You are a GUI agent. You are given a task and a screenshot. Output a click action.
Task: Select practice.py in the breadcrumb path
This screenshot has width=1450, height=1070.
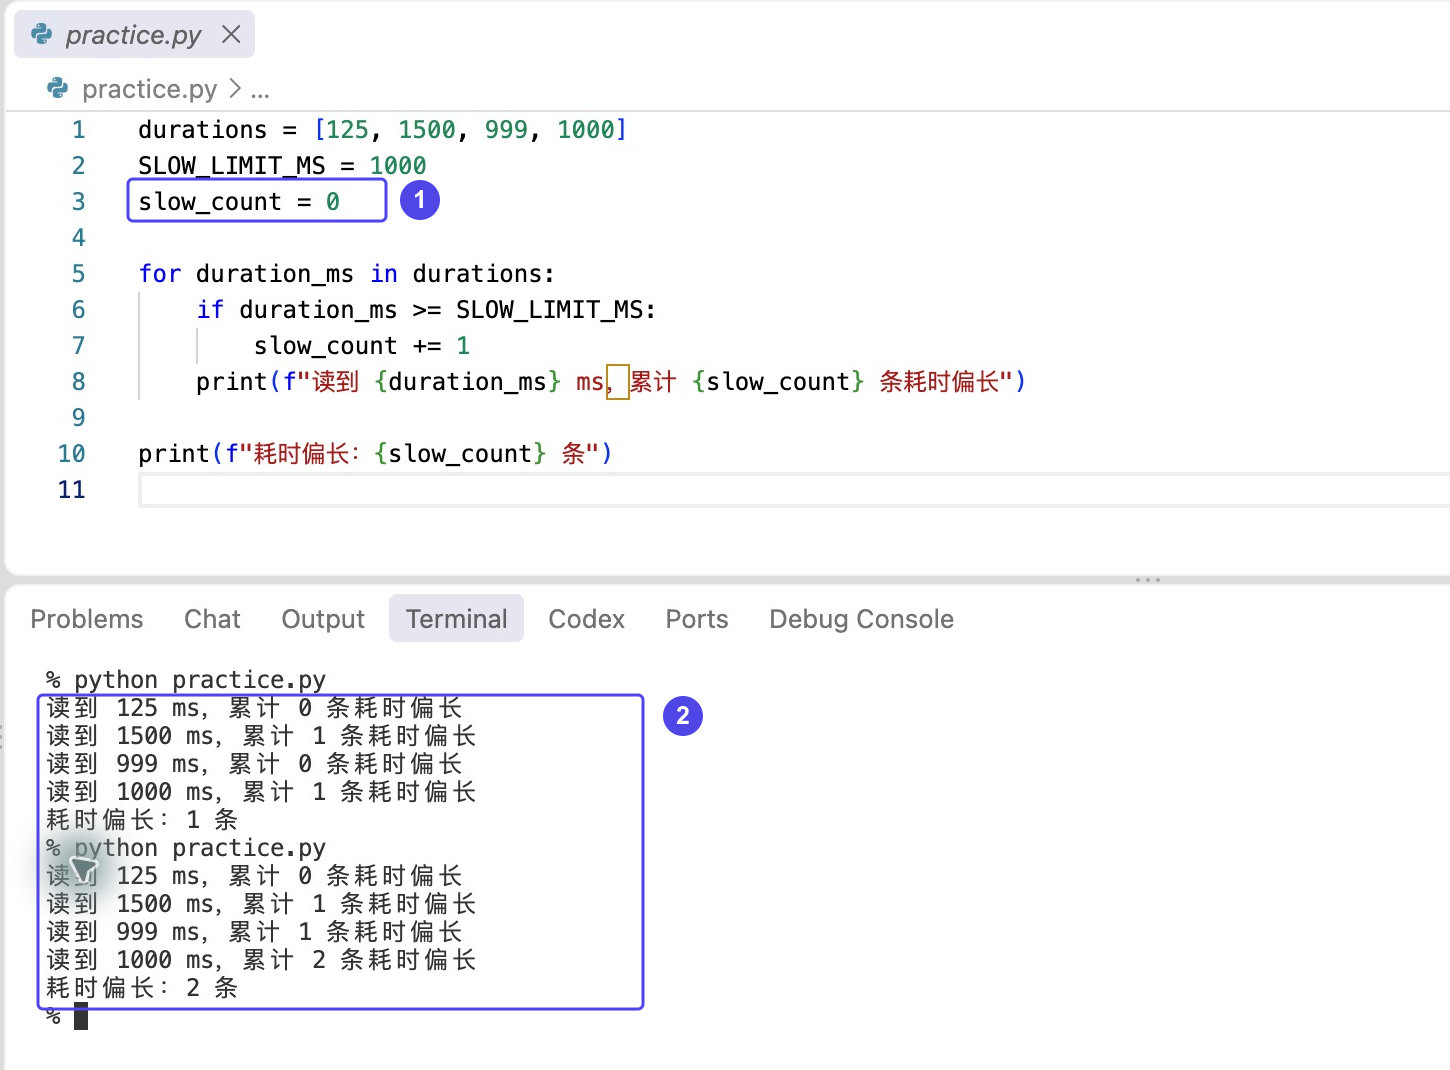pyautogui.click(x=149, y=89)
